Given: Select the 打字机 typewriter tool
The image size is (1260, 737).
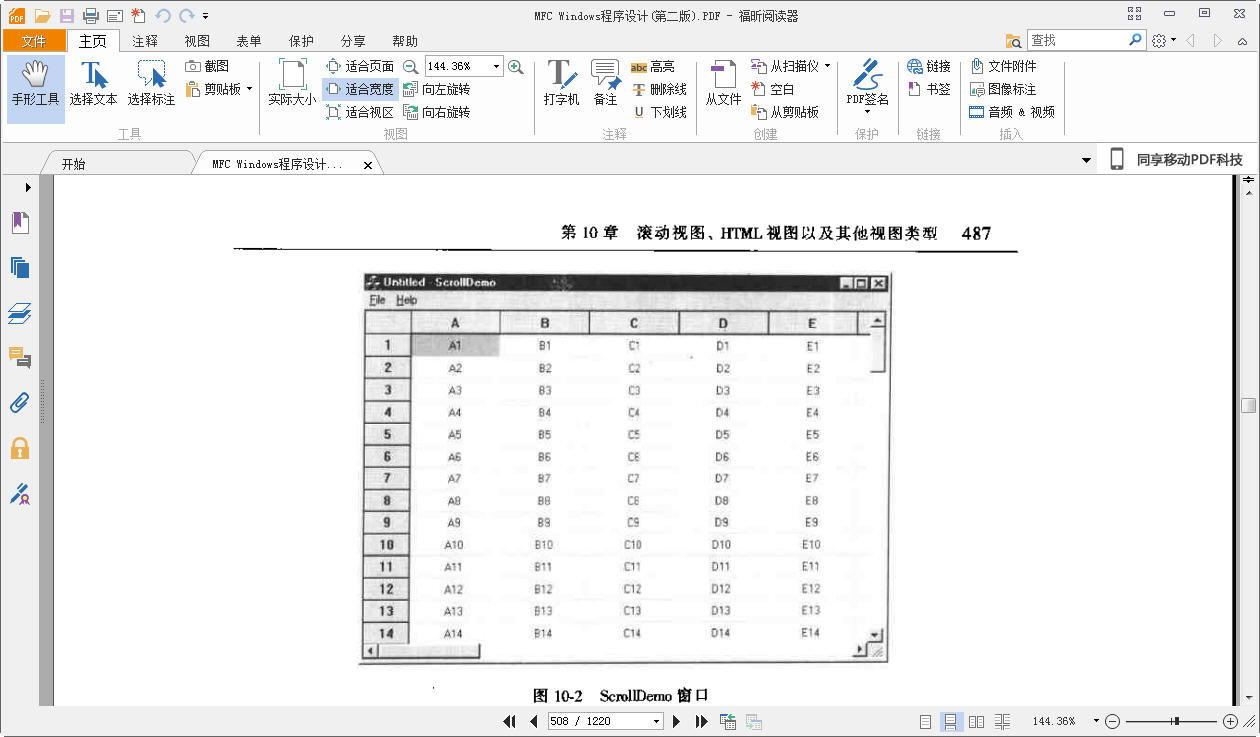Looking at the screenshot, I should pyautogui.click(x=561, y=85).
